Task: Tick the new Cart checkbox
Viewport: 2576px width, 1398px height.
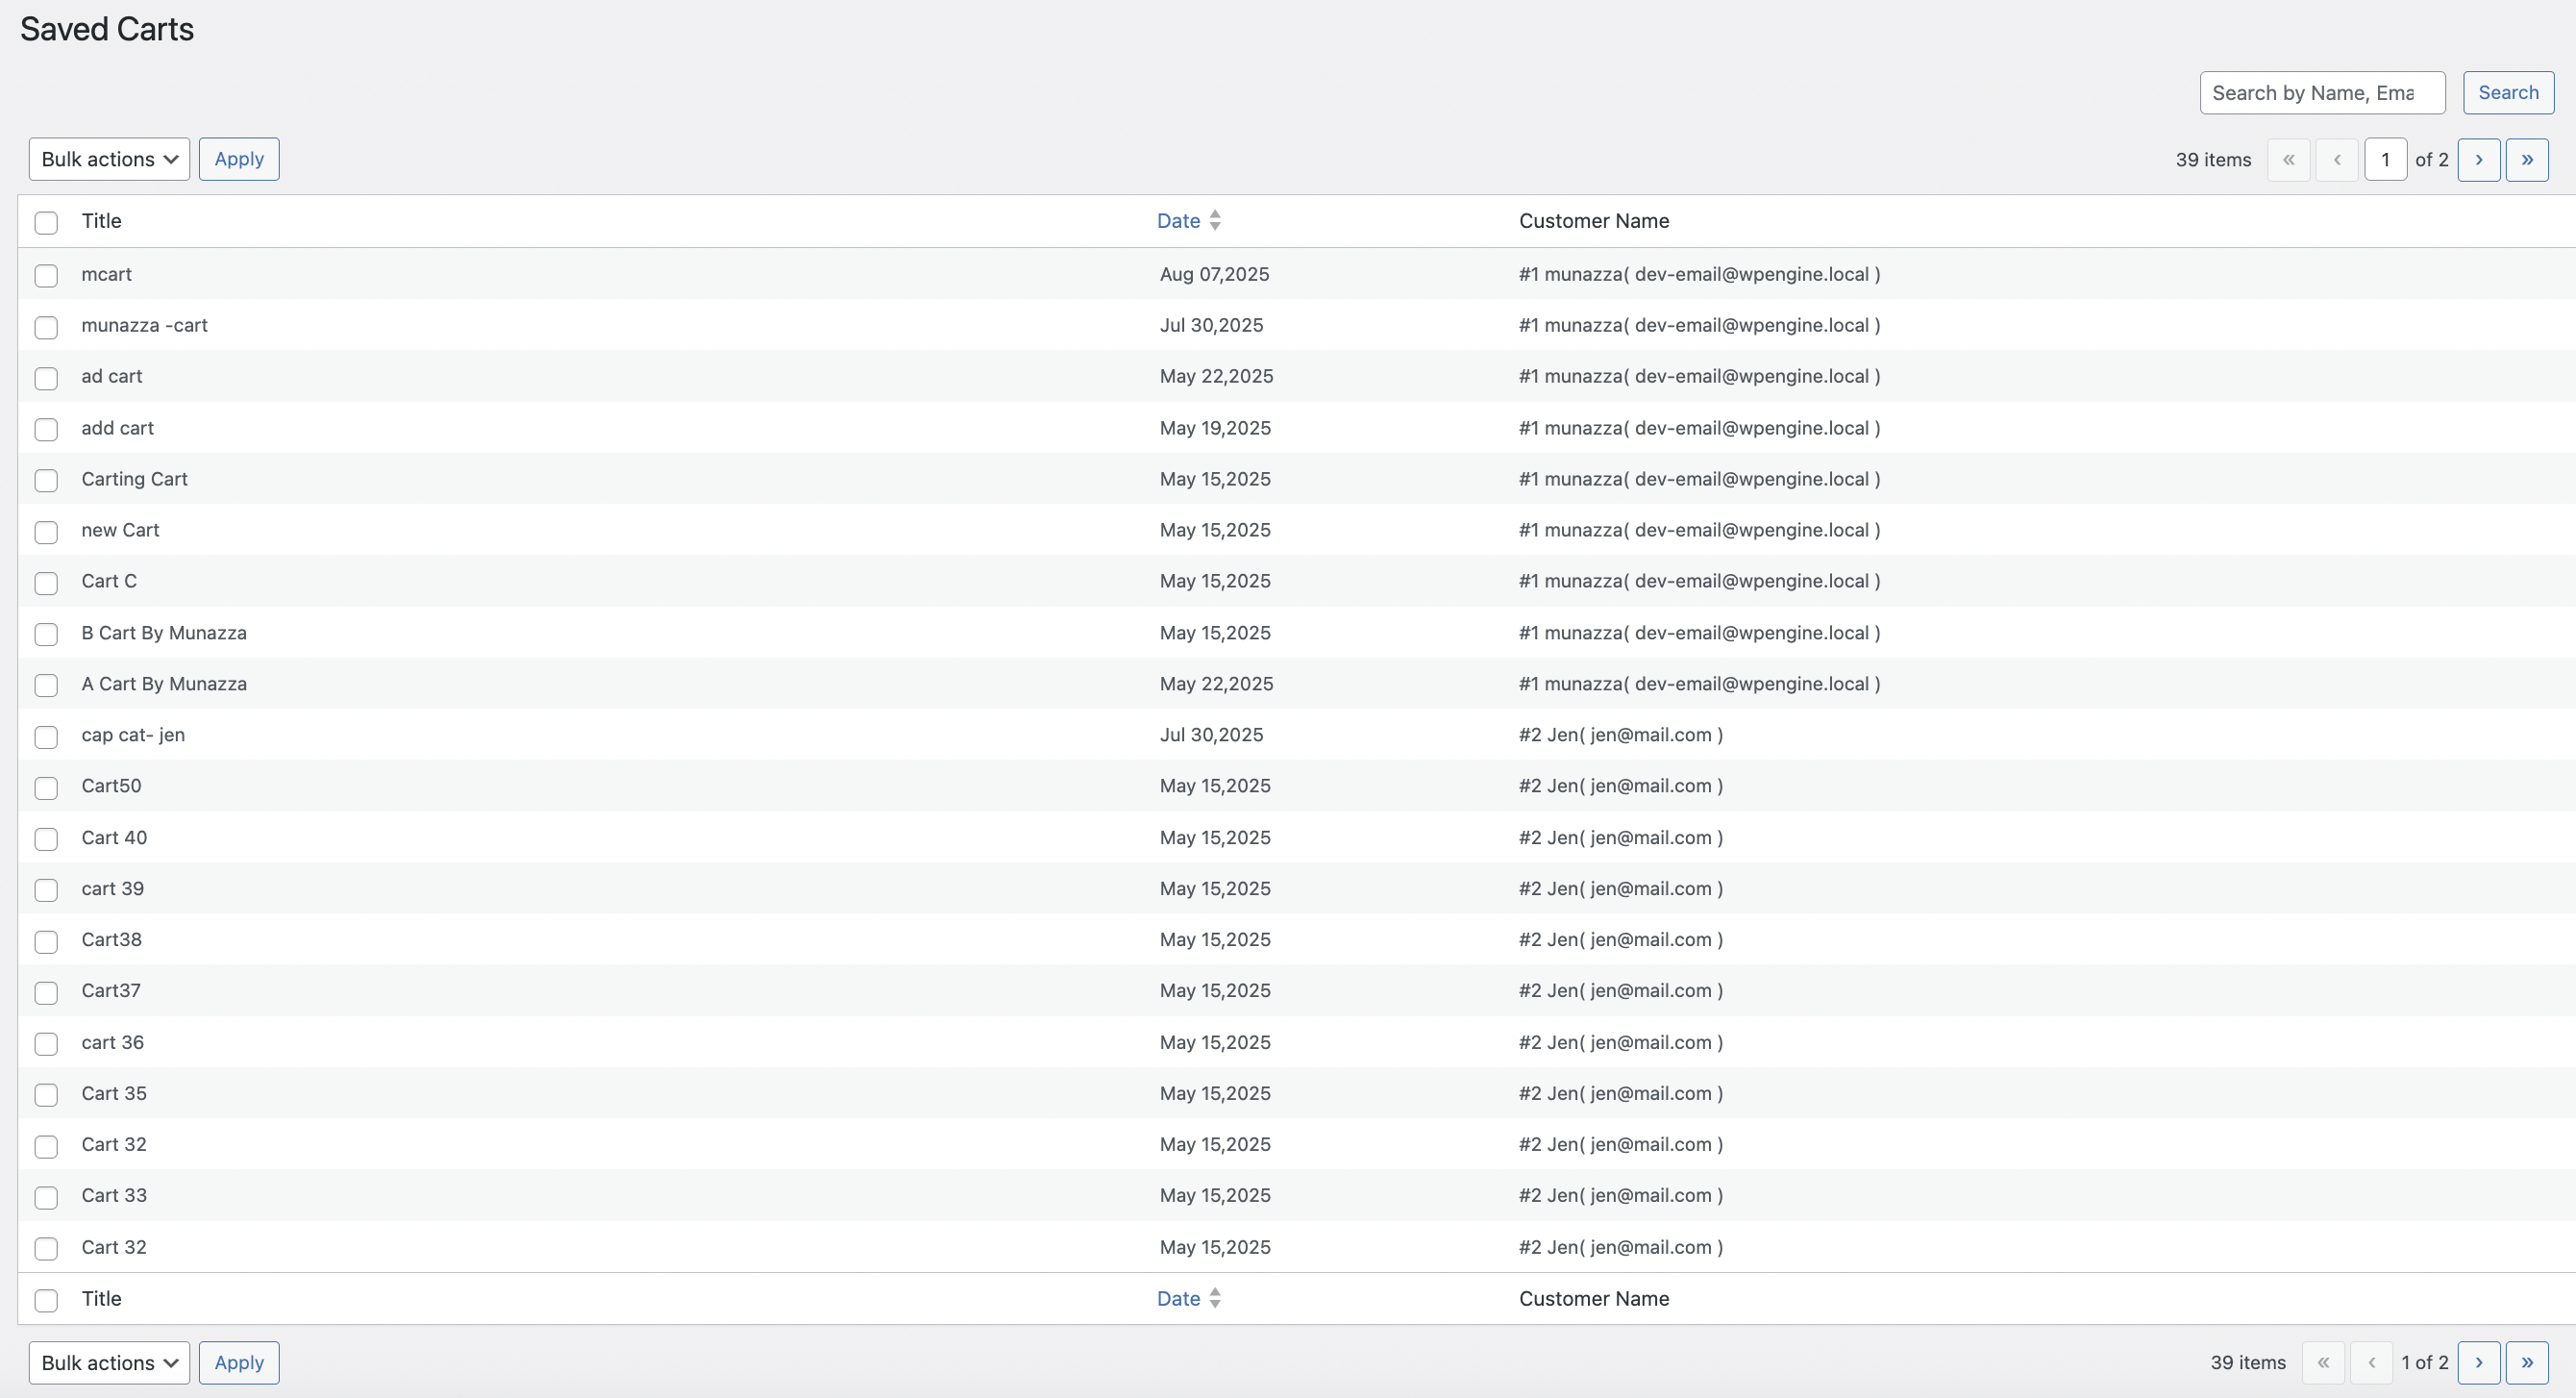Action: (46, 532)
